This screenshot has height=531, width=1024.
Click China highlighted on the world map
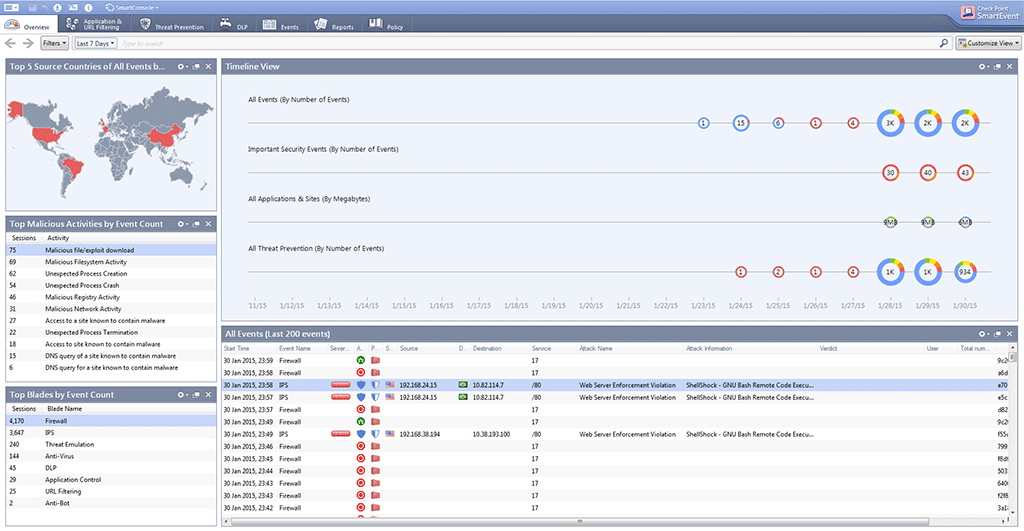163,136
